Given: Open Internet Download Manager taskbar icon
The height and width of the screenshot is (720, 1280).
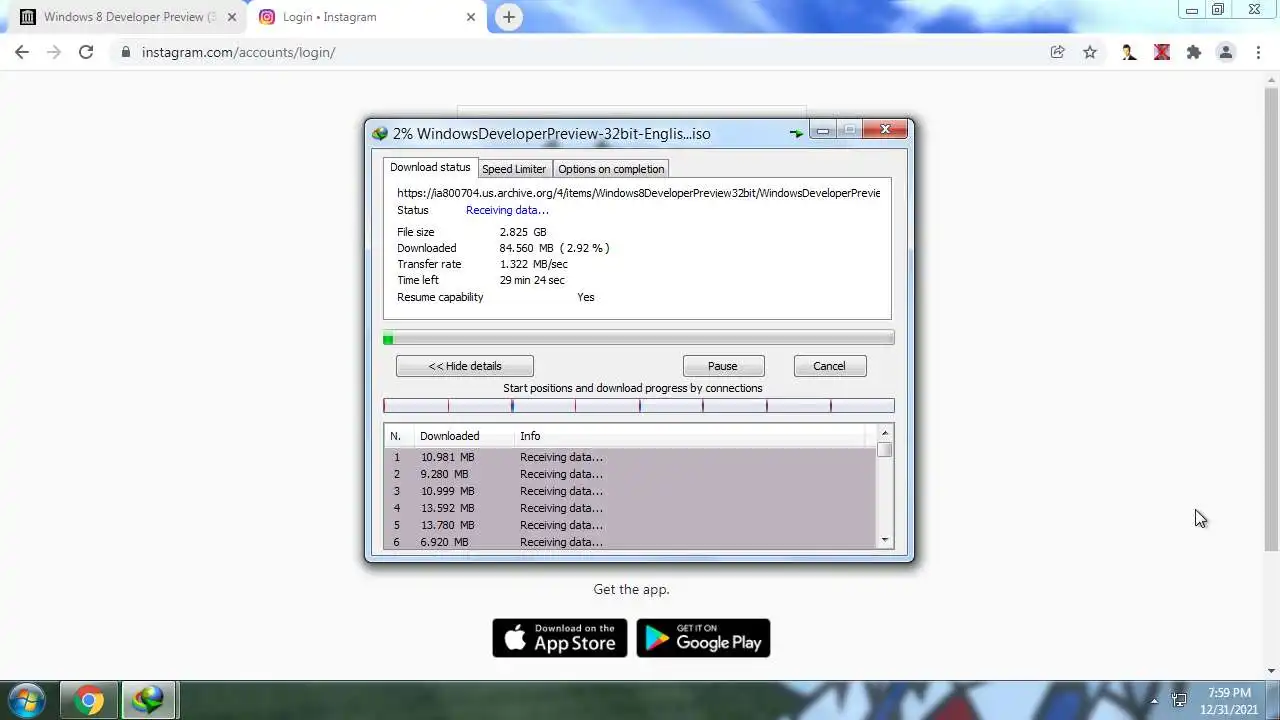Looking at the screenshot, I should pyautogui.click(x=149, y=701).
